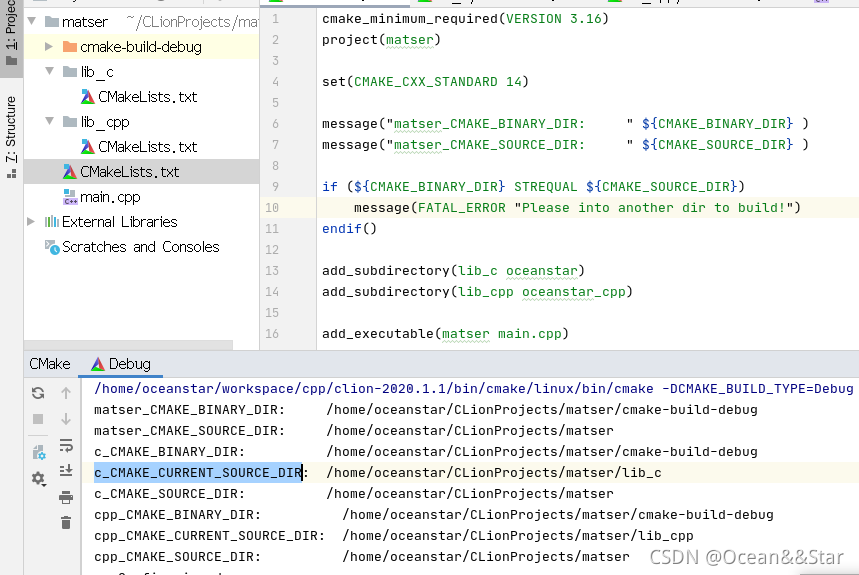Image resolution: width=859 pixels, height=575 pixels.
Task: Click the Stop square icon in the CMake panel
Action: click(x=38, y=419)
